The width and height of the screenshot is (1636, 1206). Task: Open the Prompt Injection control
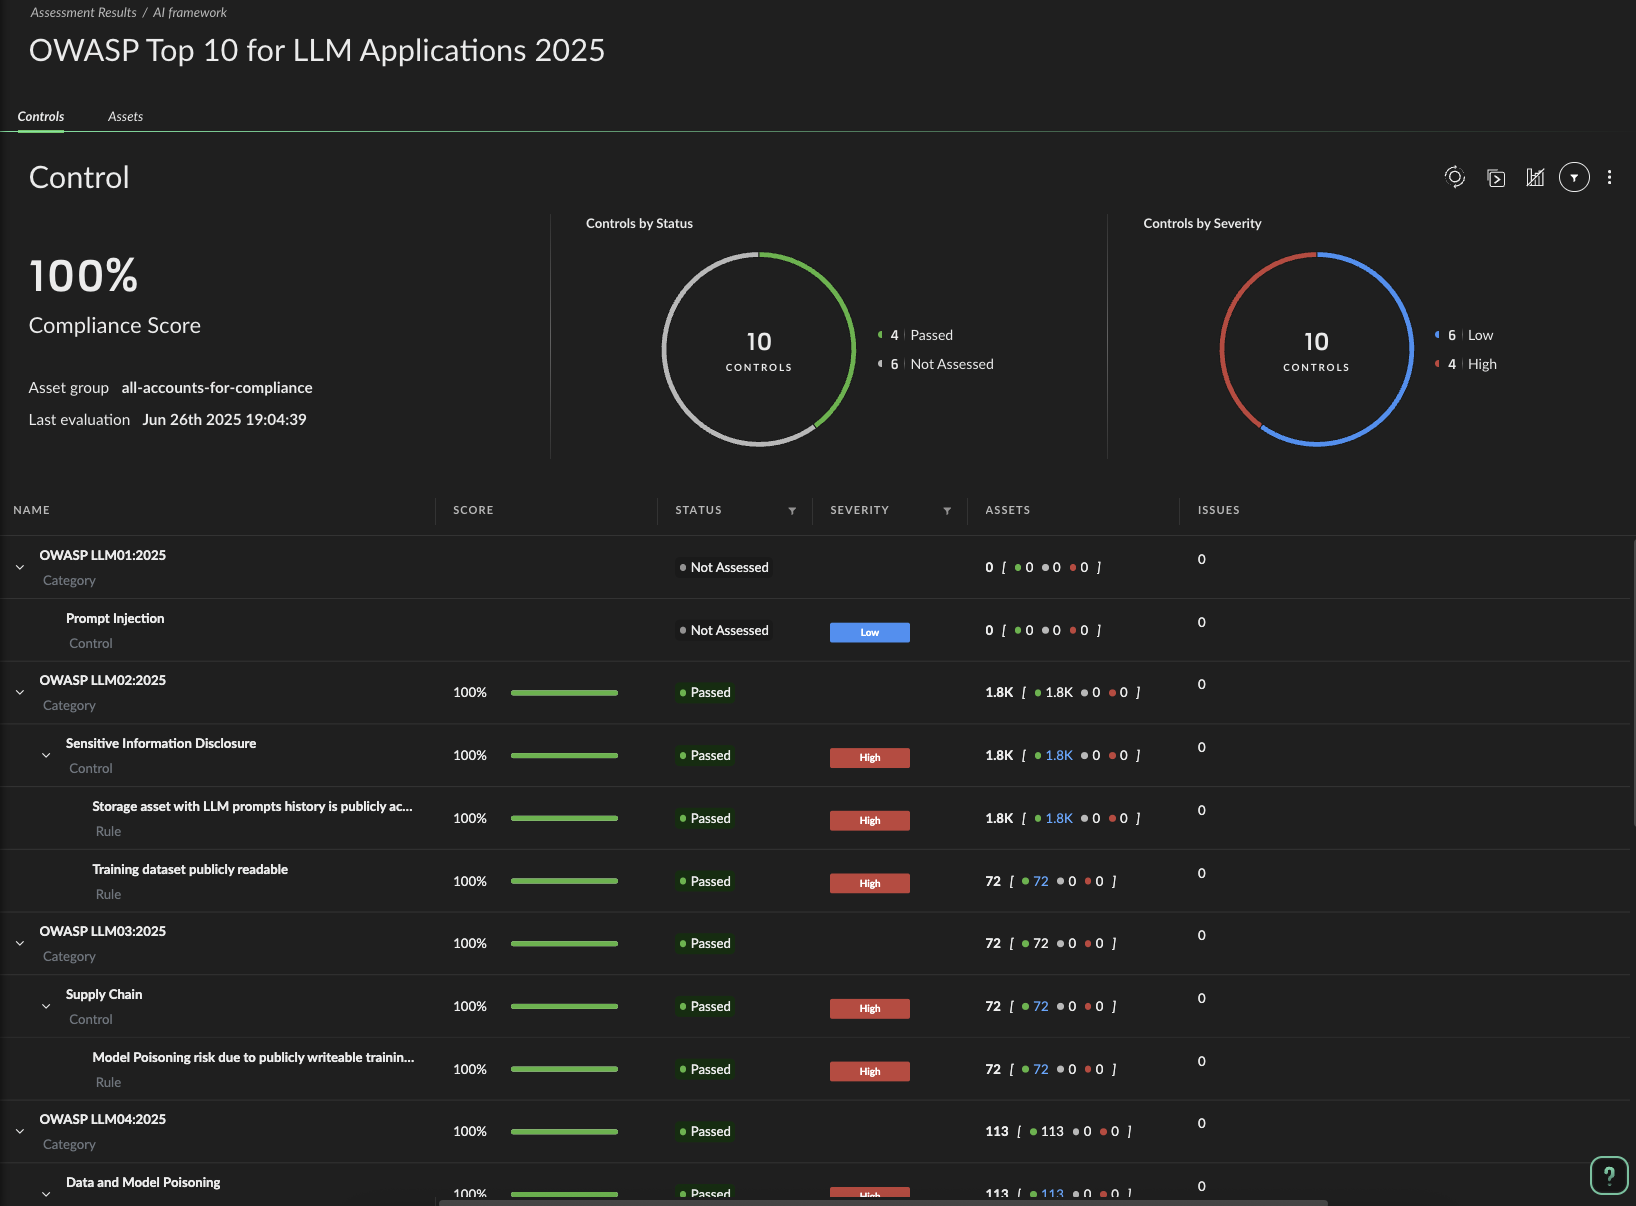(x=115, y=618)
